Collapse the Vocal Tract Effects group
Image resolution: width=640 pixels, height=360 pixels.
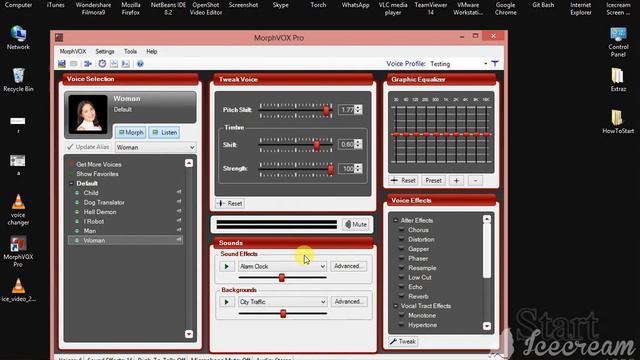pos(395,306)
